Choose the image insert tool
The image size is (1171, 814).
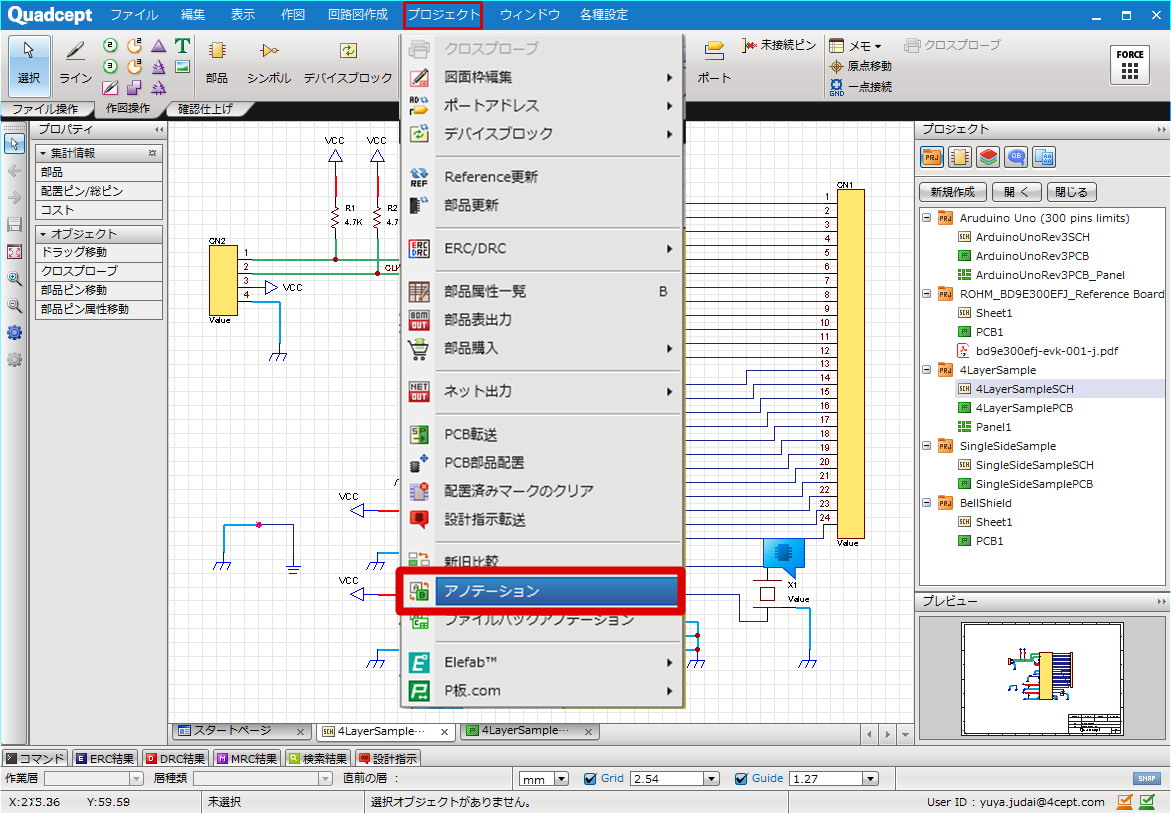182,67
